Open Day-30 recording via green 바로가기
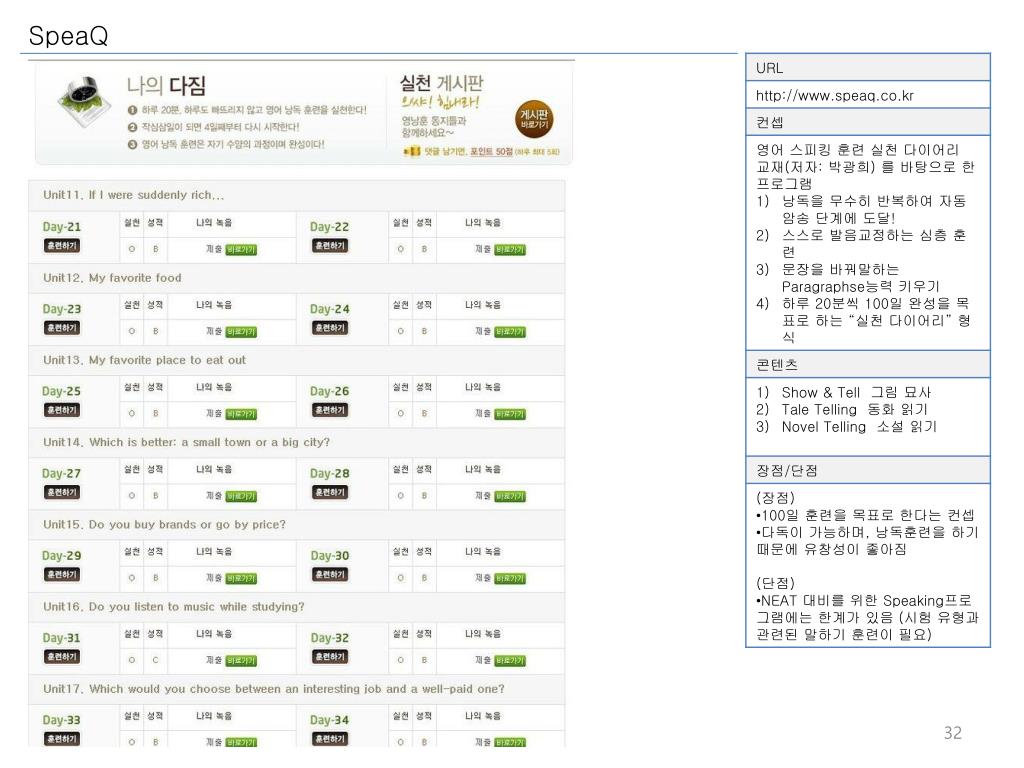The height and width of the screenshot is (768, 1024). (509, 579)
